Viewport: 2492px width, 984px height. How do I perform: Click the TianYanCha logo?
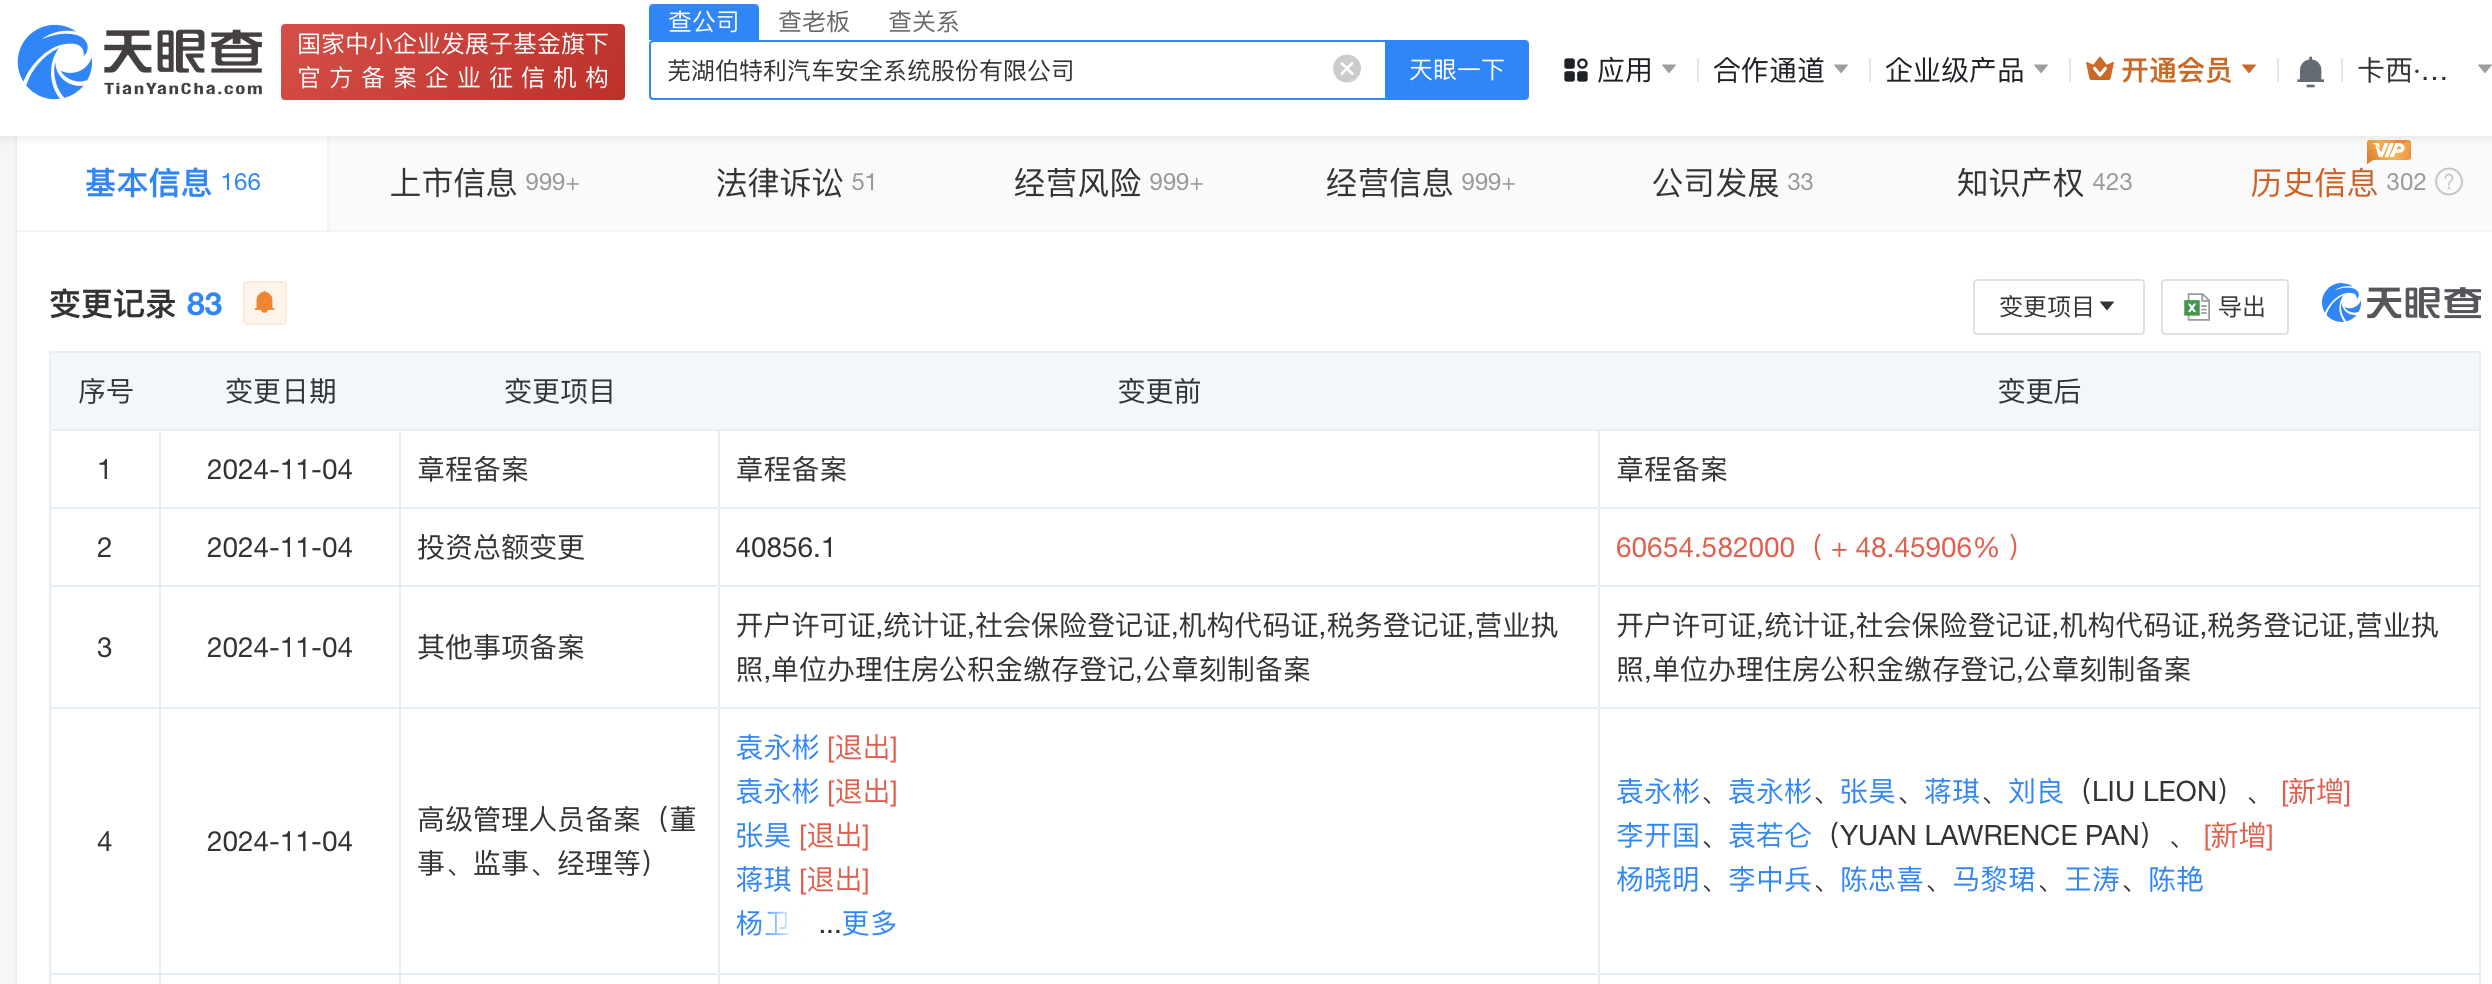140,62
